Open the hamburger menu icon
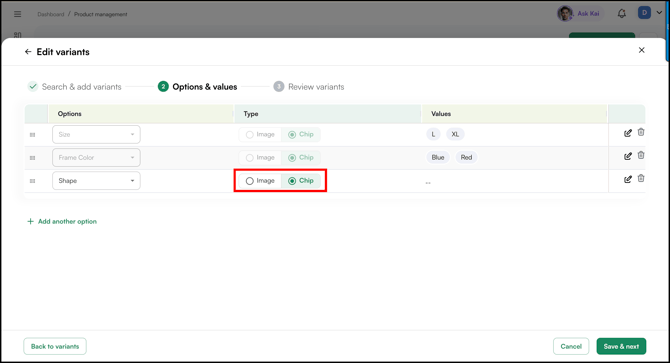670x363 pixels. pyautogui.click(x=18, y=14)
